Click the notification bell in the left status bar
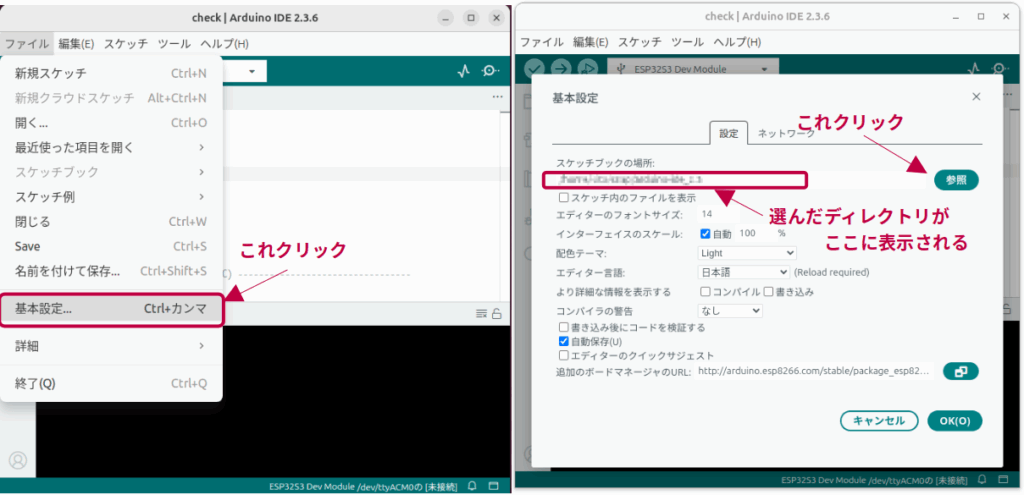The height and width of the screenshot is (495, 1024). [x=471, y=486]
